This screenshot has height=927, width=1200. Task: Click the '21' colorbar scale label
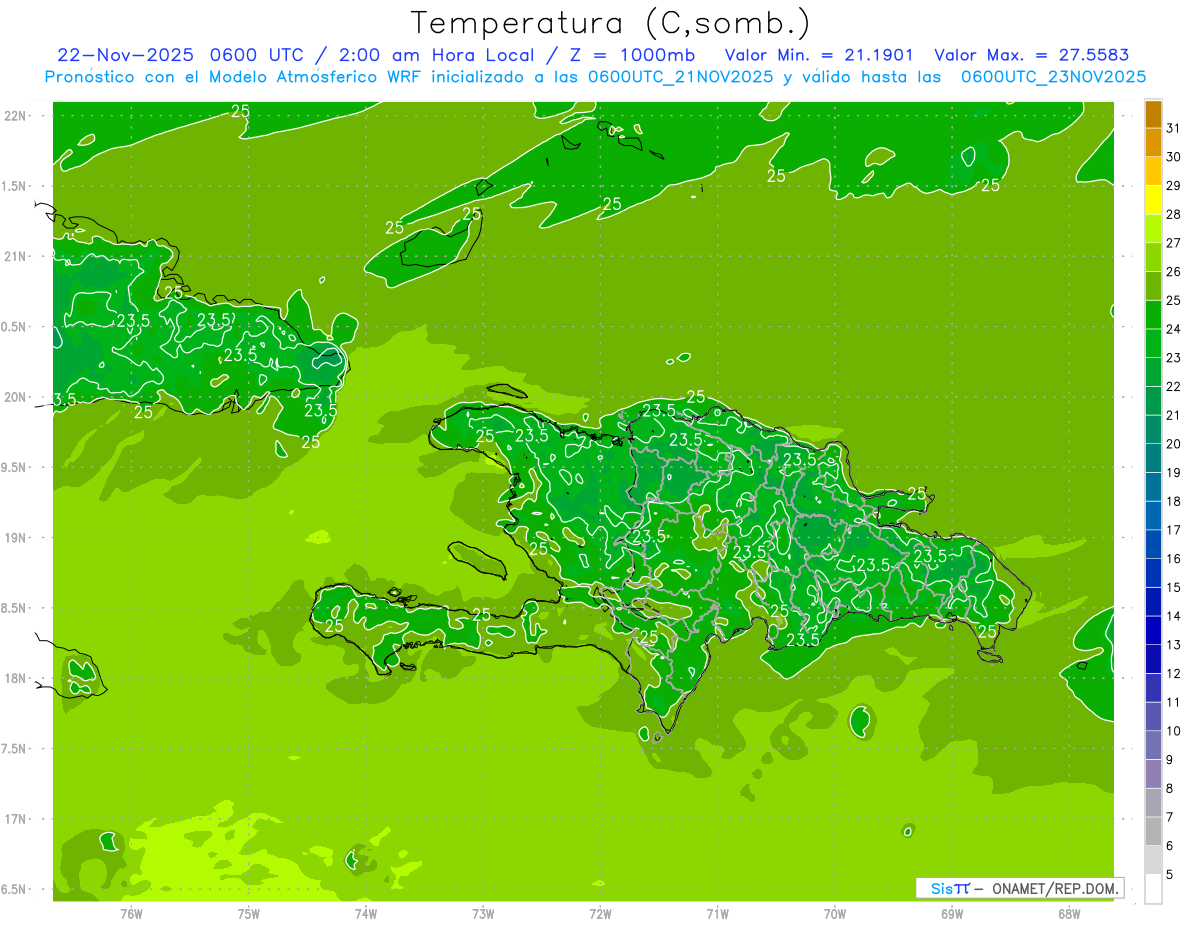tap(1174, 415)
